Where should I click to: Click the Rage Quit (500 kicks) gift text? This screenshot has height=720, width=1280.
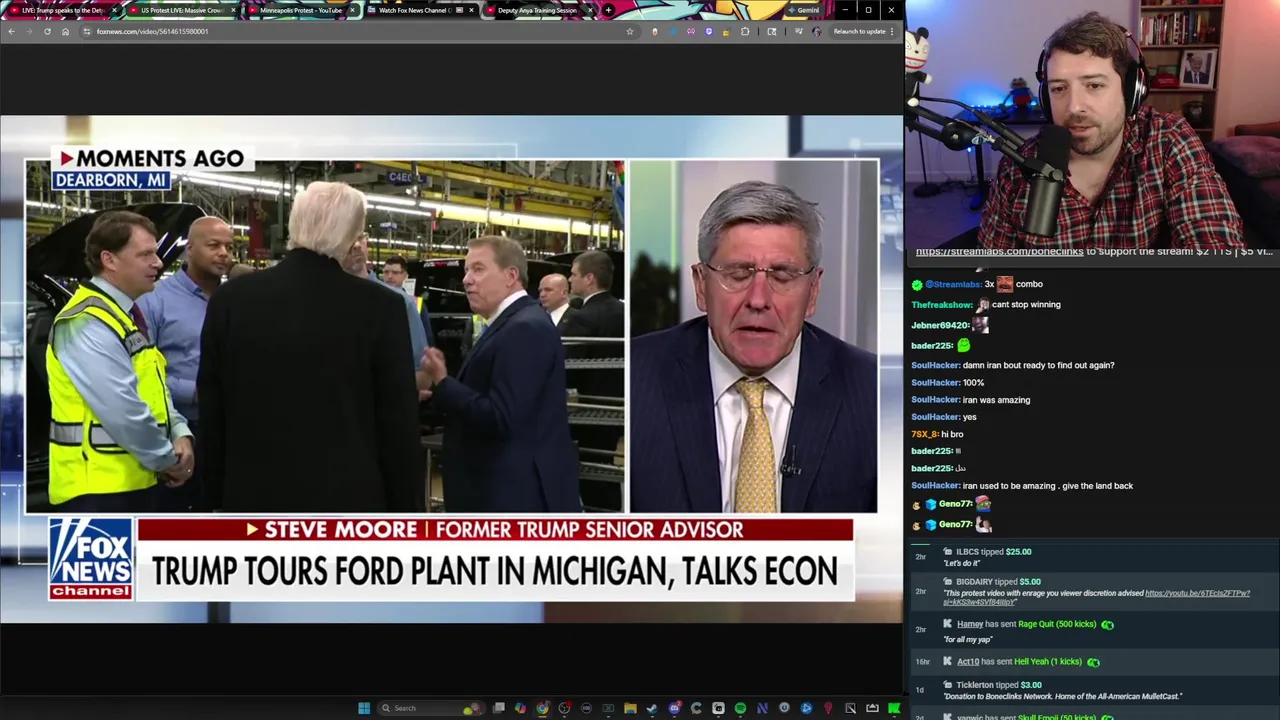tap(1057, 624)
